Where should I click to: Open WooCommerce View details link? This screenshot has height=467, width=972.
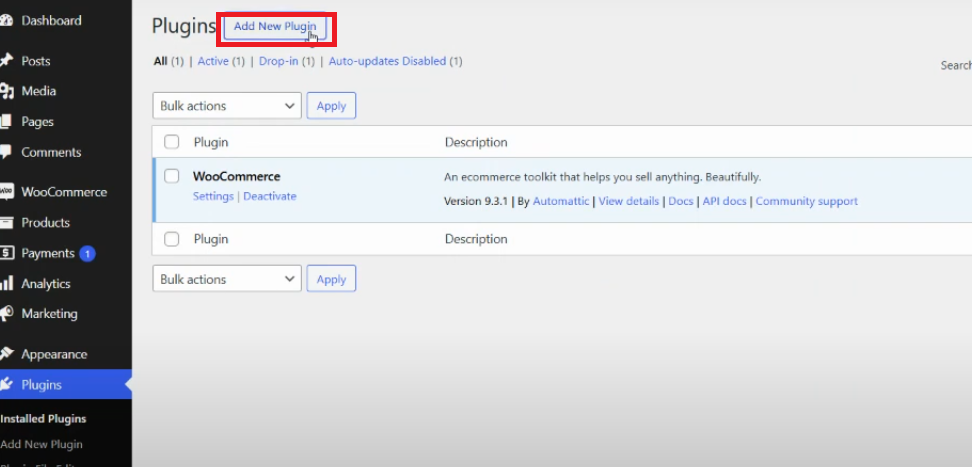628,201
